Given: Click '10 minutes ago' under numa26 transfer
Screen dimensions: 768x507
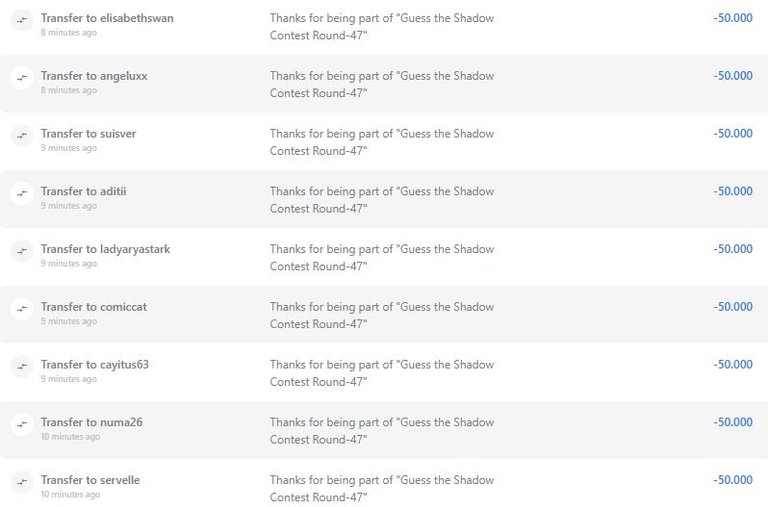Looking at the screenshot, I should click(x=71, y=437).
